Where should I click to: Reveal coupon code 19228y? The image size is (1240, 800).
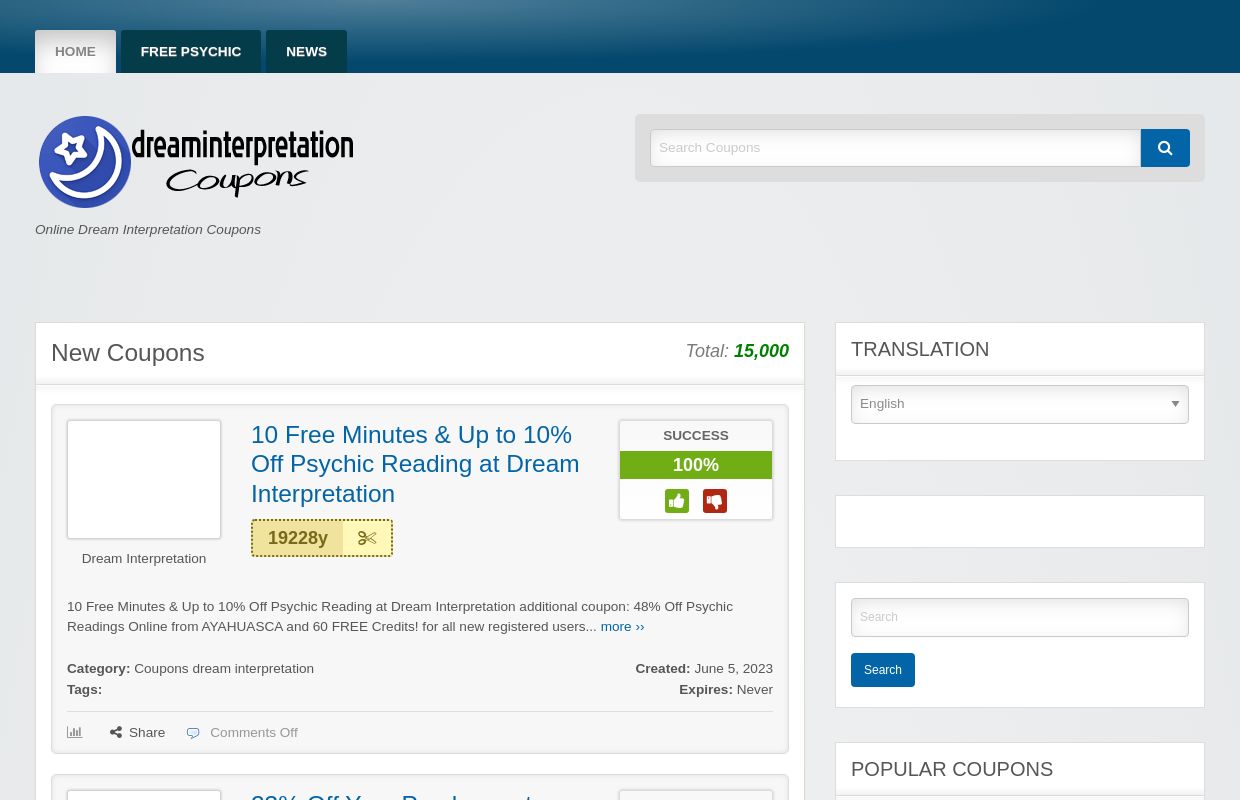tap(322, 538)
